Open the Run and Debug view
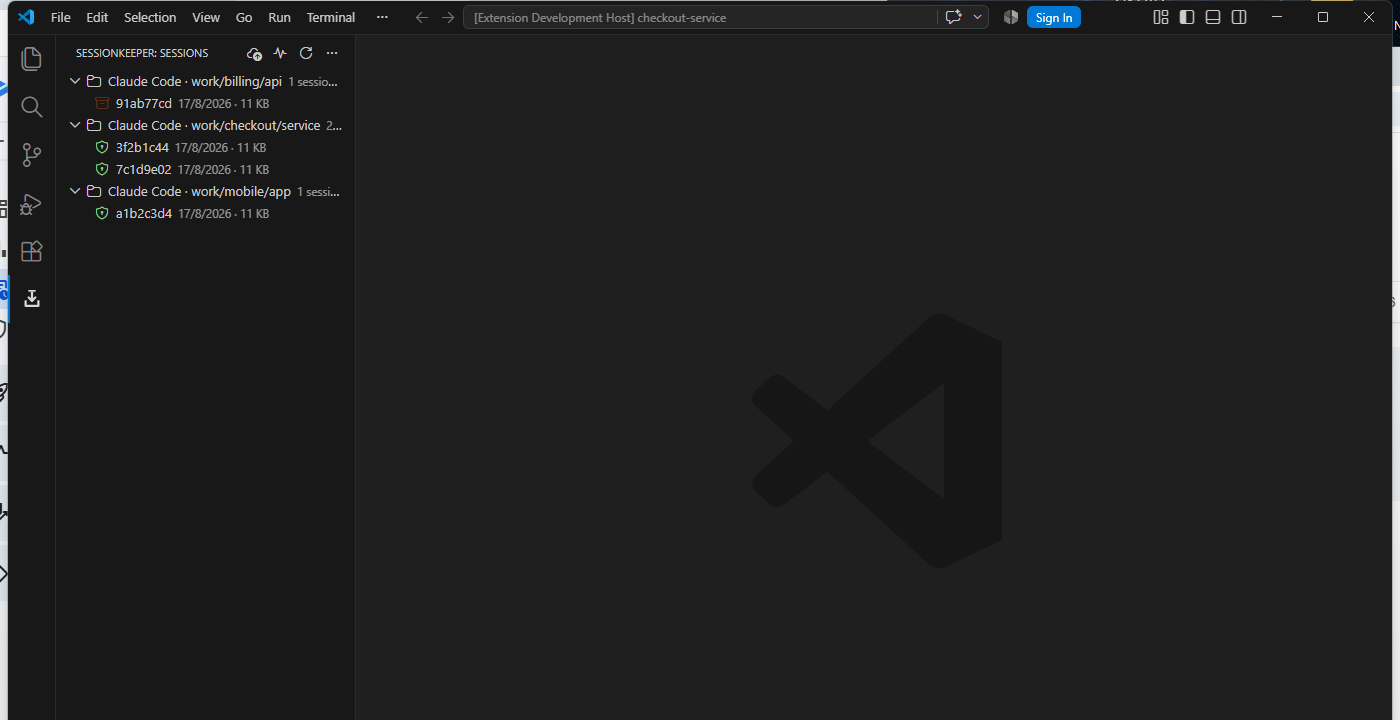1400x720 pixels. pos(32,203)
